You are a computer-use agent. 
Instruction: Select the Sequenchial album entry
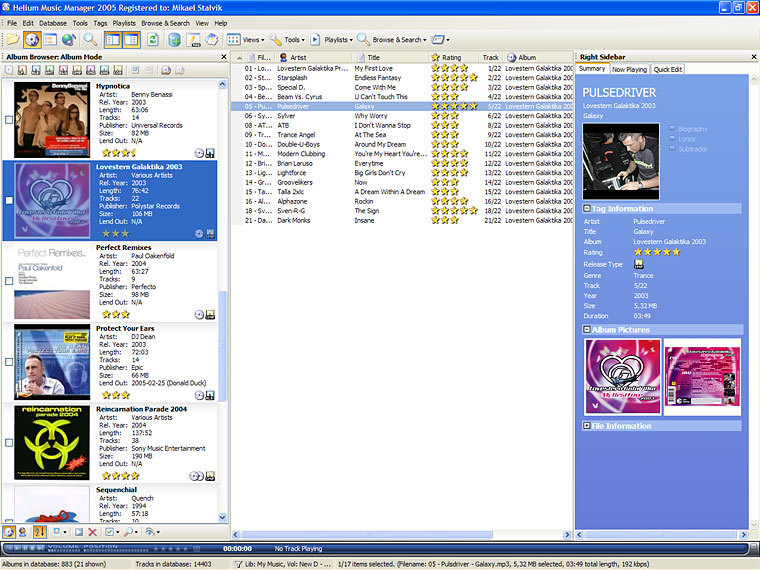110,504
